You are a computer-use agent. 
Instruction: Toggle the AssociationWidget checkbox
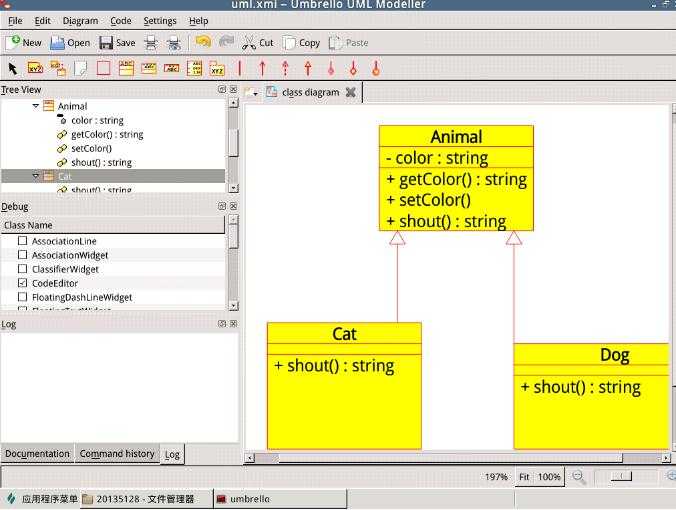22,255
